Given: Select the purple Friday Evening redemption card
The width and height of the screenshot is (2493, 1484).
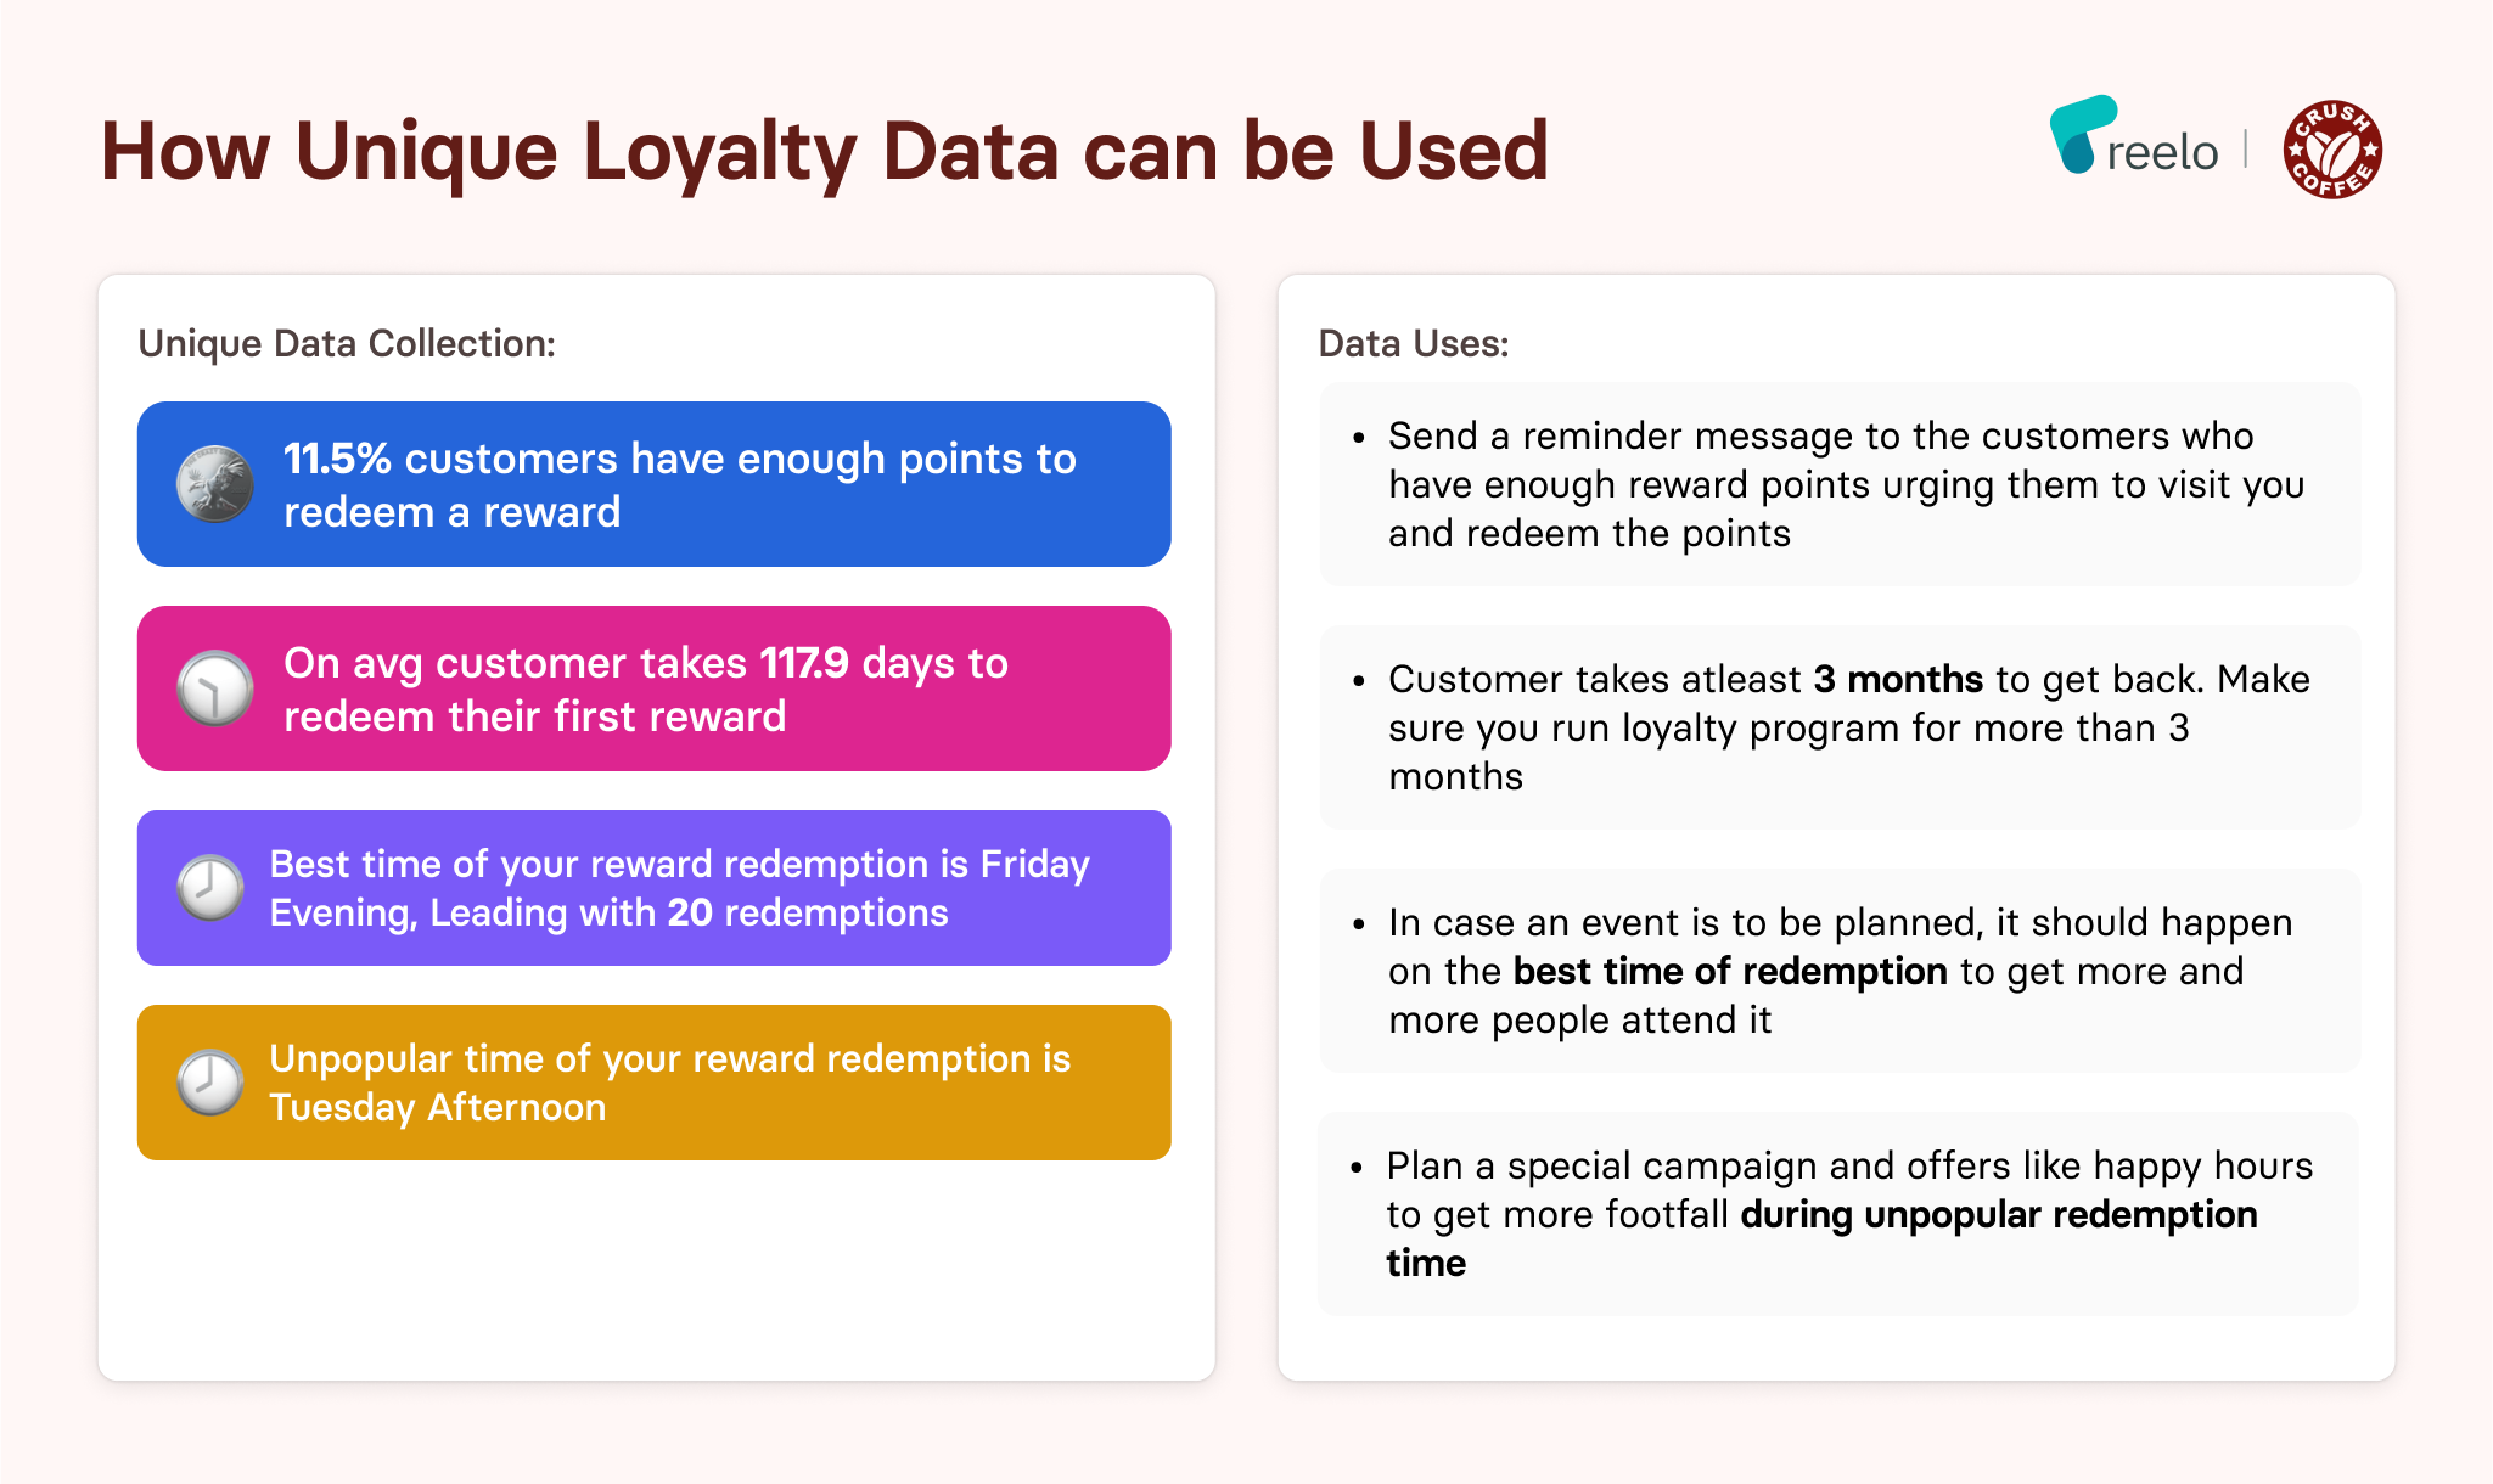Looking at the screenshot, I should (654, 888).
